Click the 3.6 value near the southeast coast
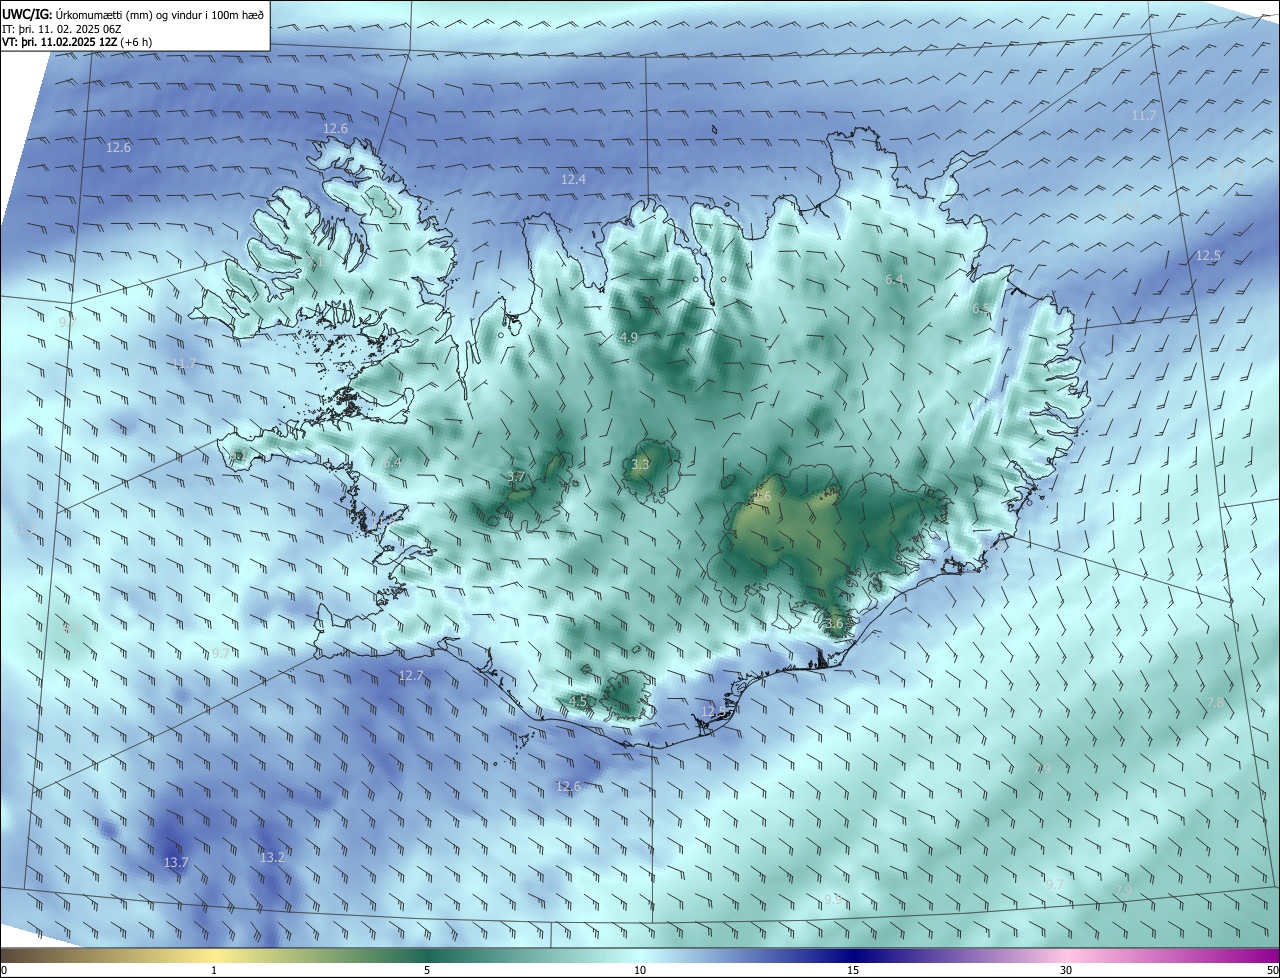This screenshot has height=978, width=1280. click(x=834, y=623)
